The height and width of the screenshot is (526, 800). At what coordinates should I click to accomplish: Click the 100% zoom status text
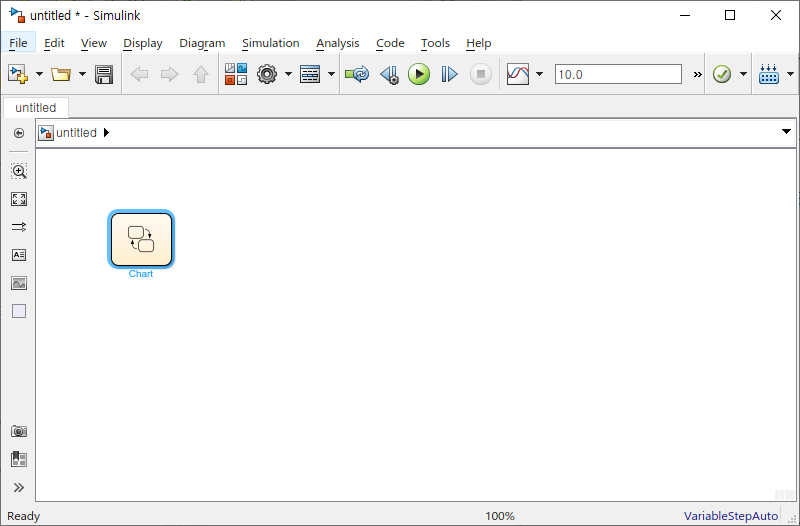(x=500, y=516)
